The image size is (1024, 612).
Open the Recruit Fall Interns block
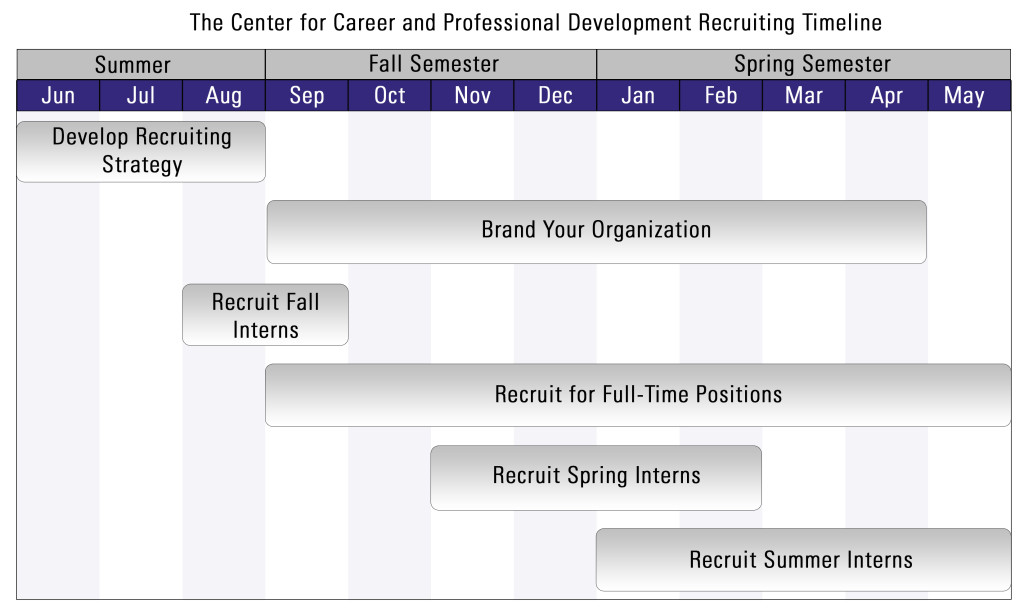pyautogui.click(x=265, y=315)
